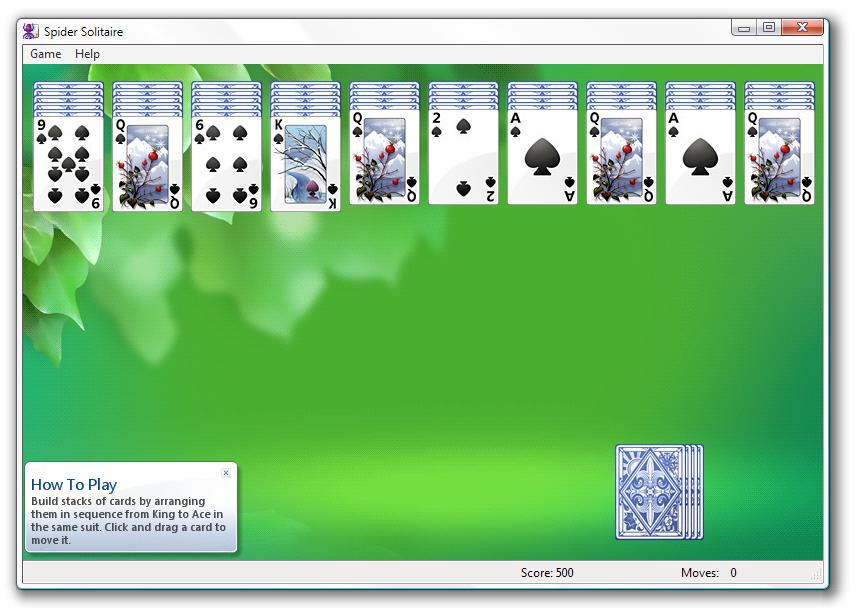
Task: Click the How To Play tip heading
Action: [x=74, y=485]
